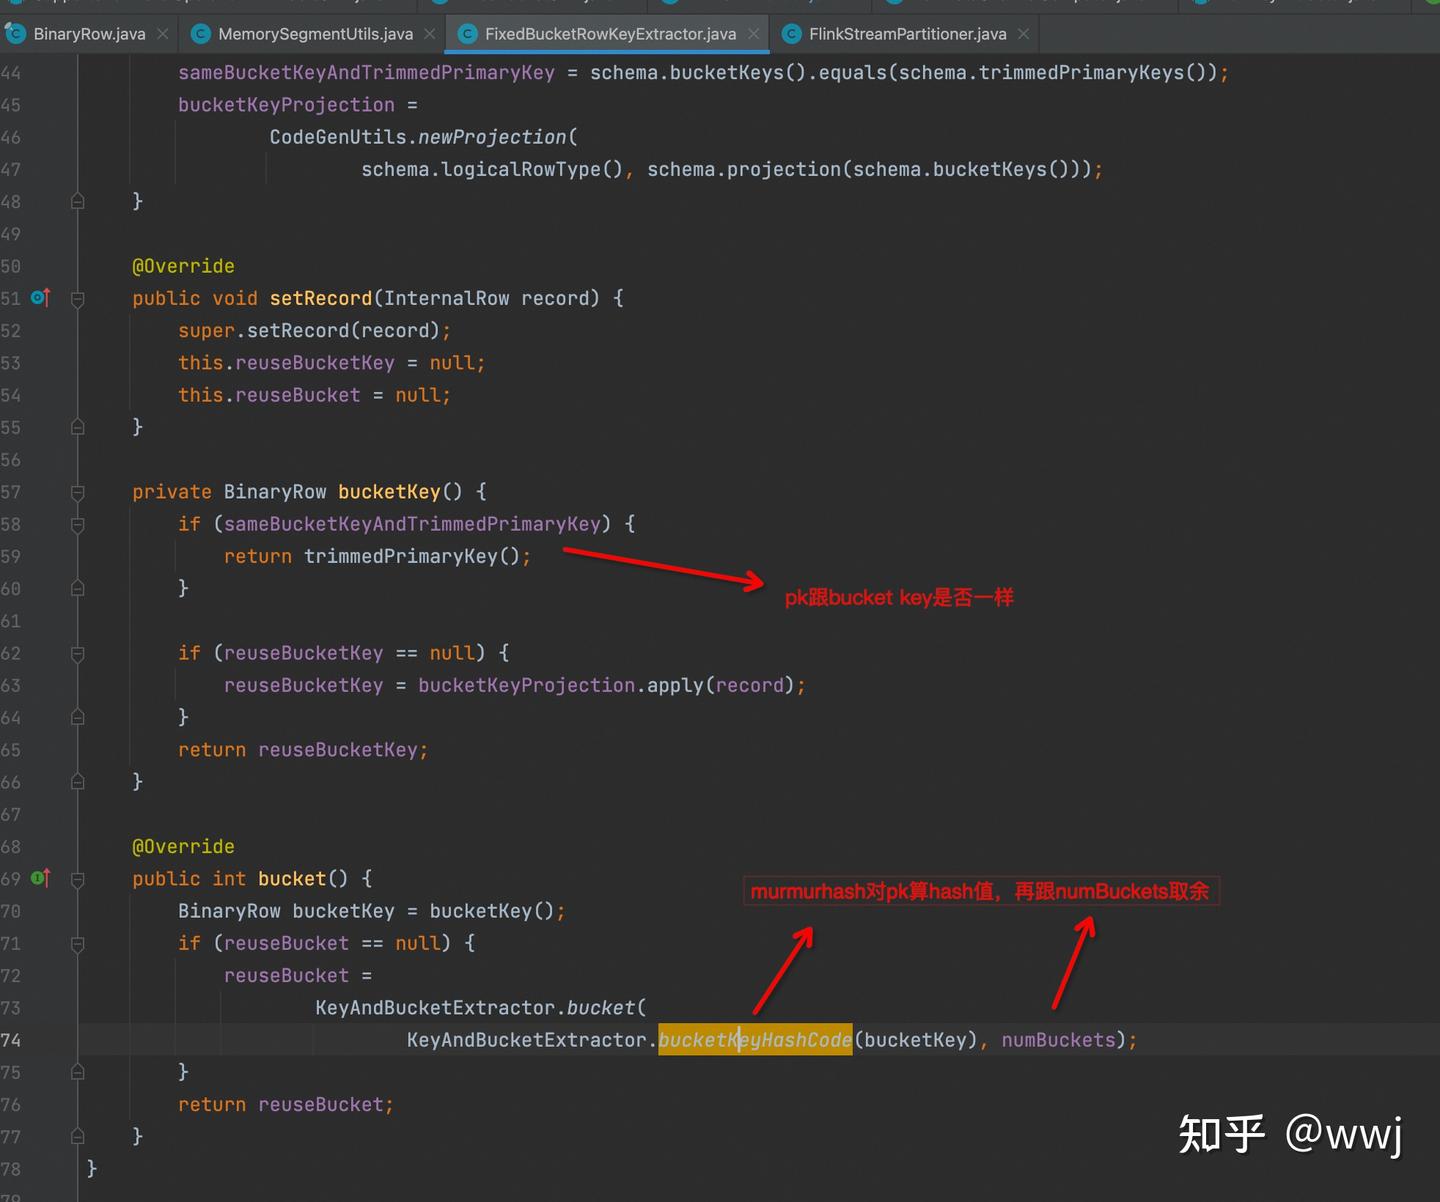Viewport: 1440px width, 1202px height.
Task: Collapse the reuseBucket null-check if block
Action: pyautogui.click(x=77, y=943)
